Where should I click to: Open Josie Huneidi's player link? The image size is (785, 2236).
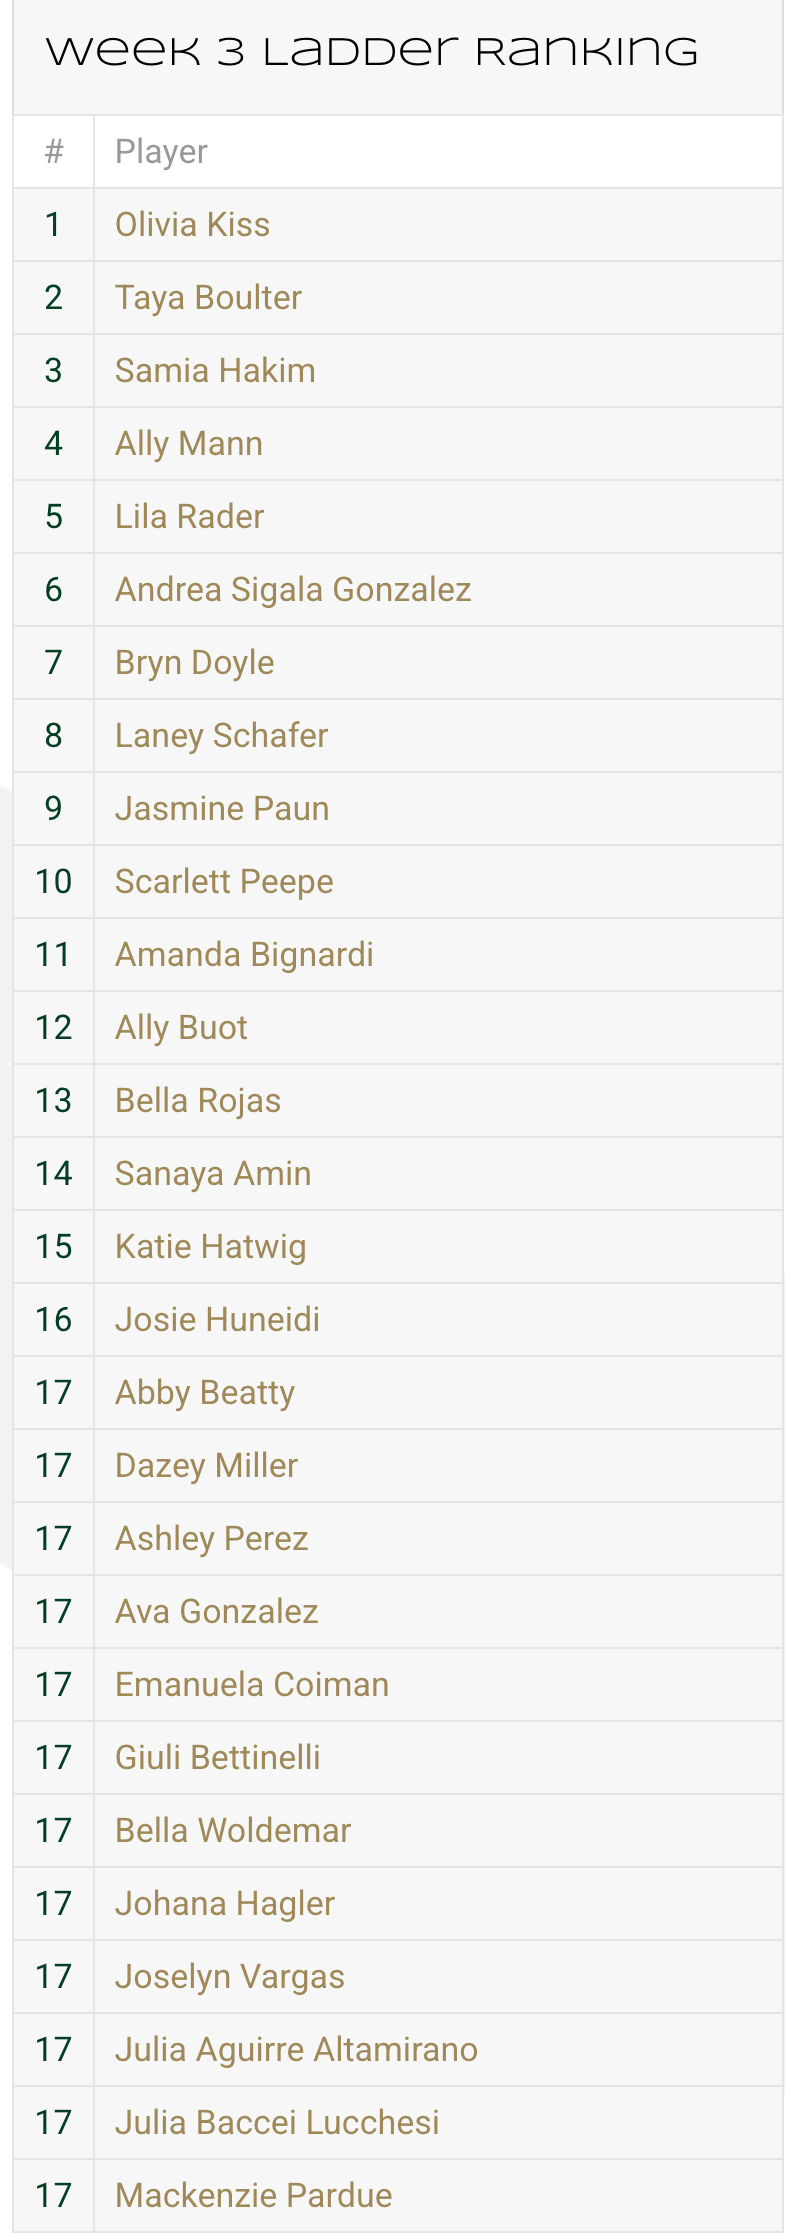pos(217,1320)
